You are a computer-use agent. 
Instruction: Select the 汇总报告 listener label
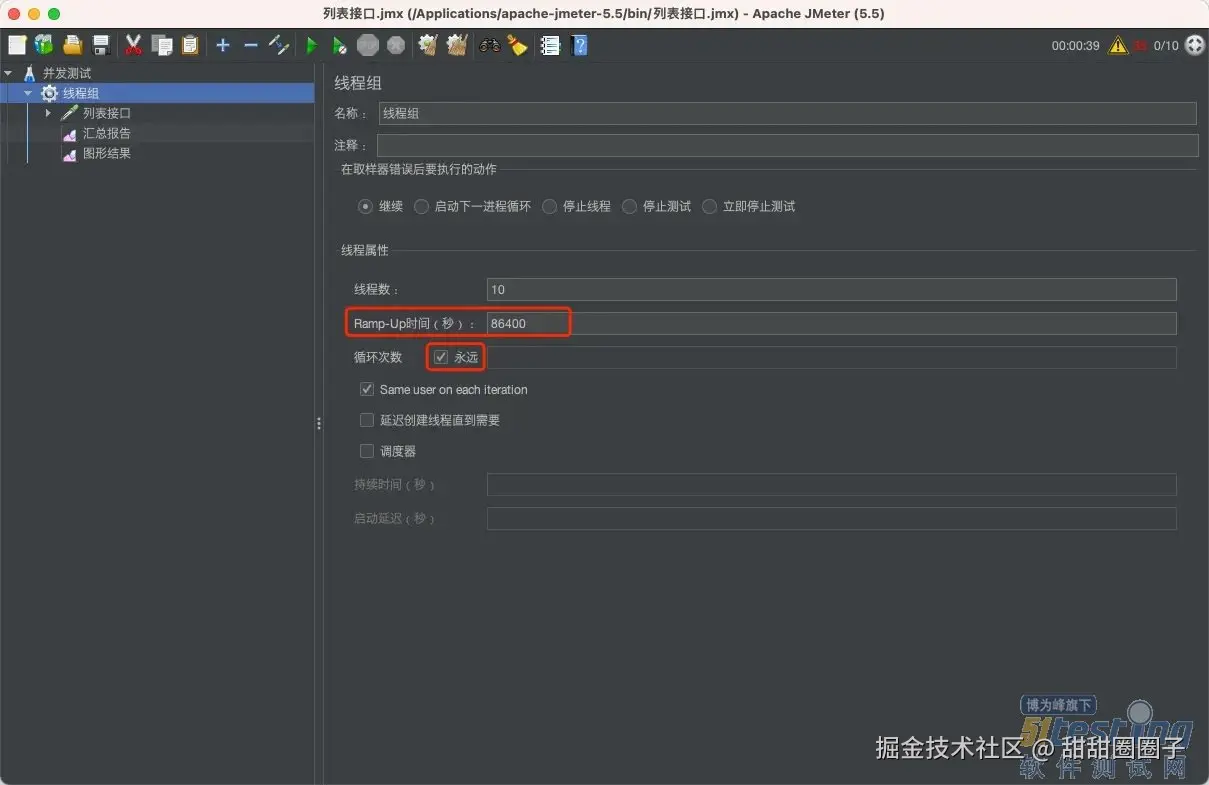(x=107, y=133)
